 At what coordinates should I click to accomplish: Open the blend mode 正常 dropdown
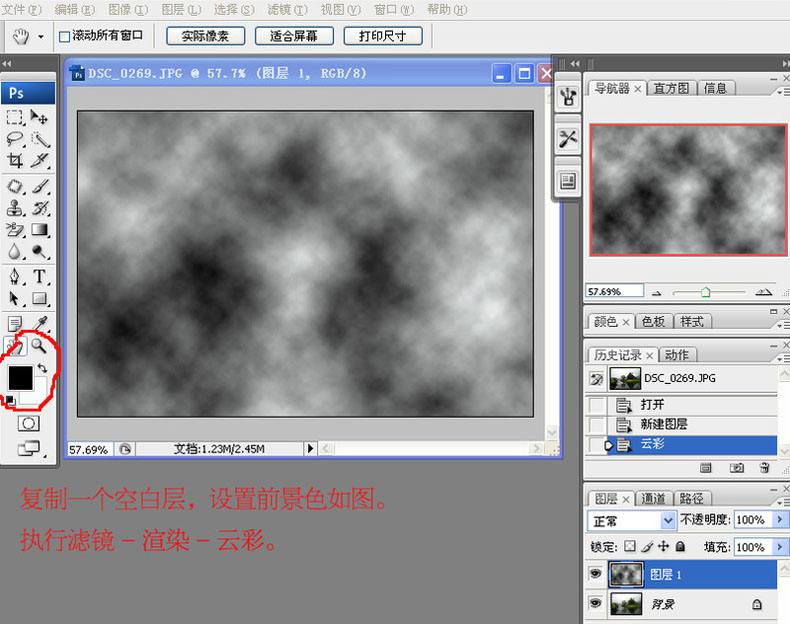pos(668,520)
